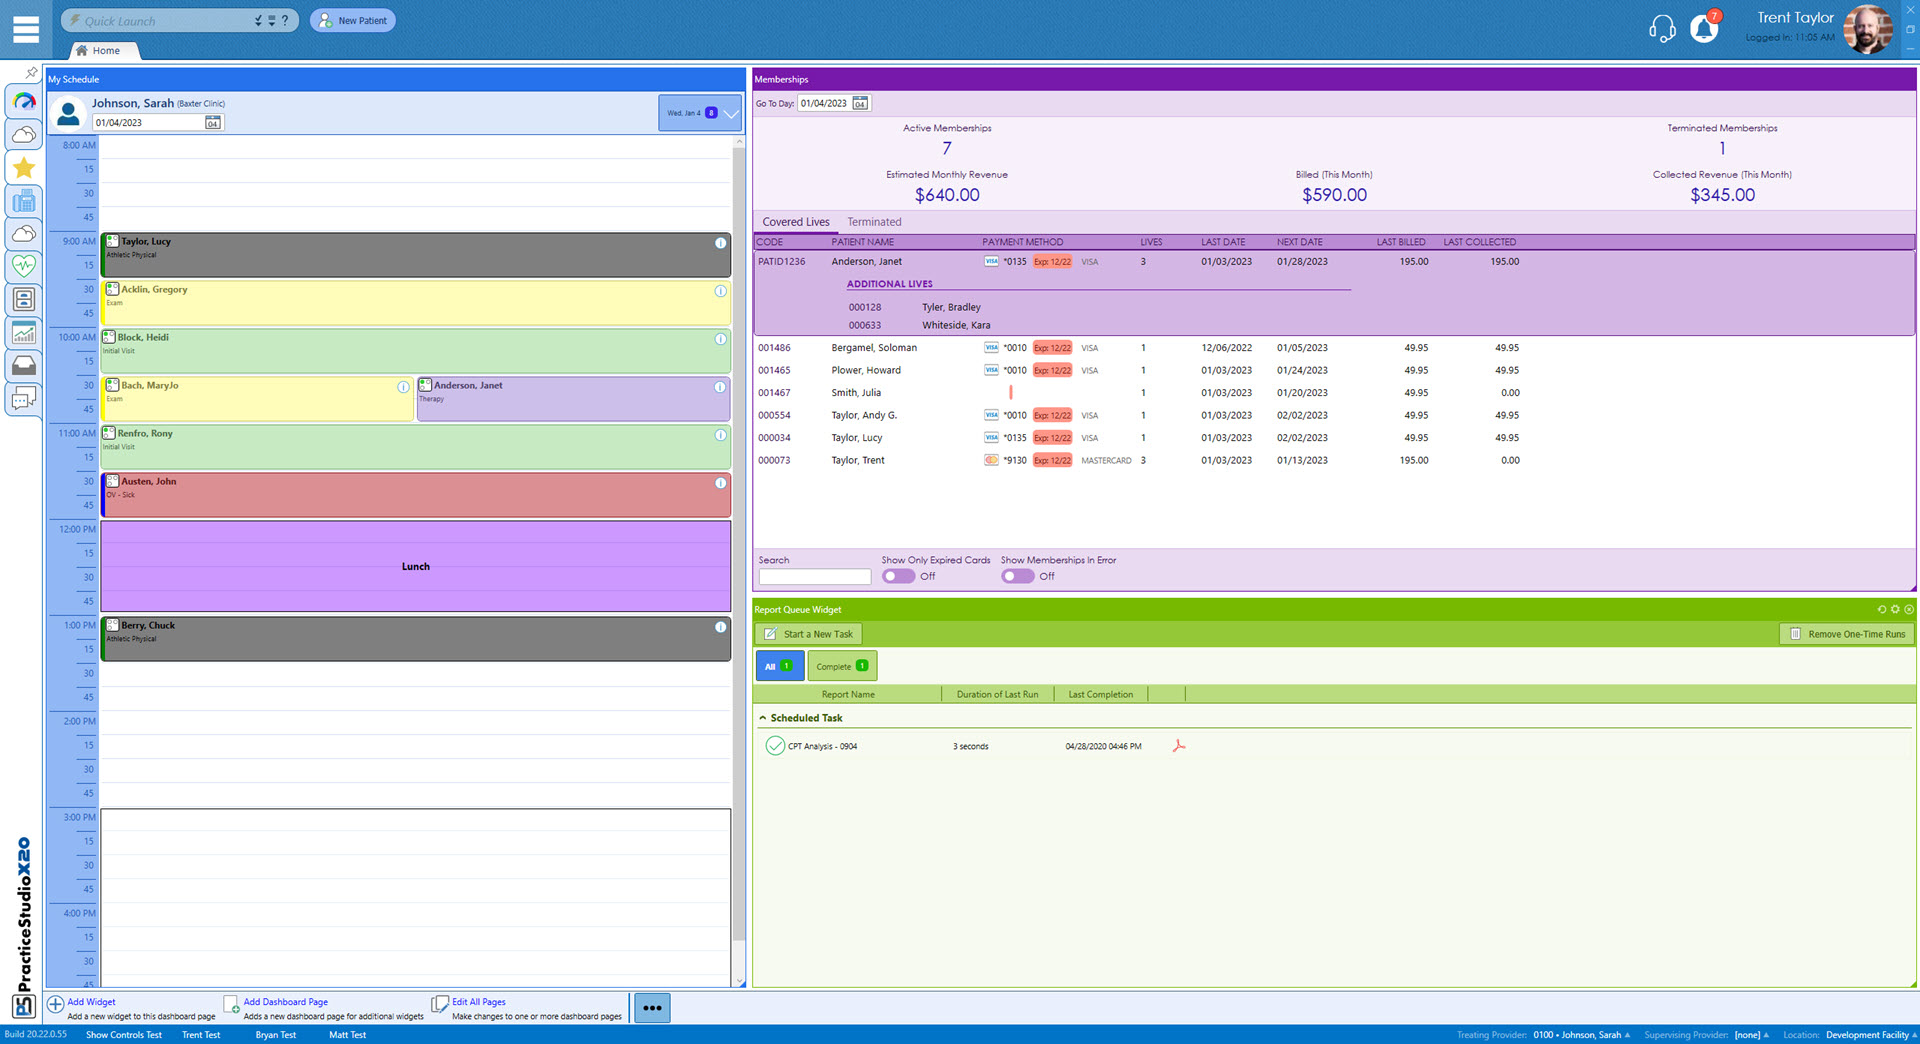Select the Home tab
The height and width of the screenshot is (1044, 1920).
pyautogui.click(x=104, y=50)
